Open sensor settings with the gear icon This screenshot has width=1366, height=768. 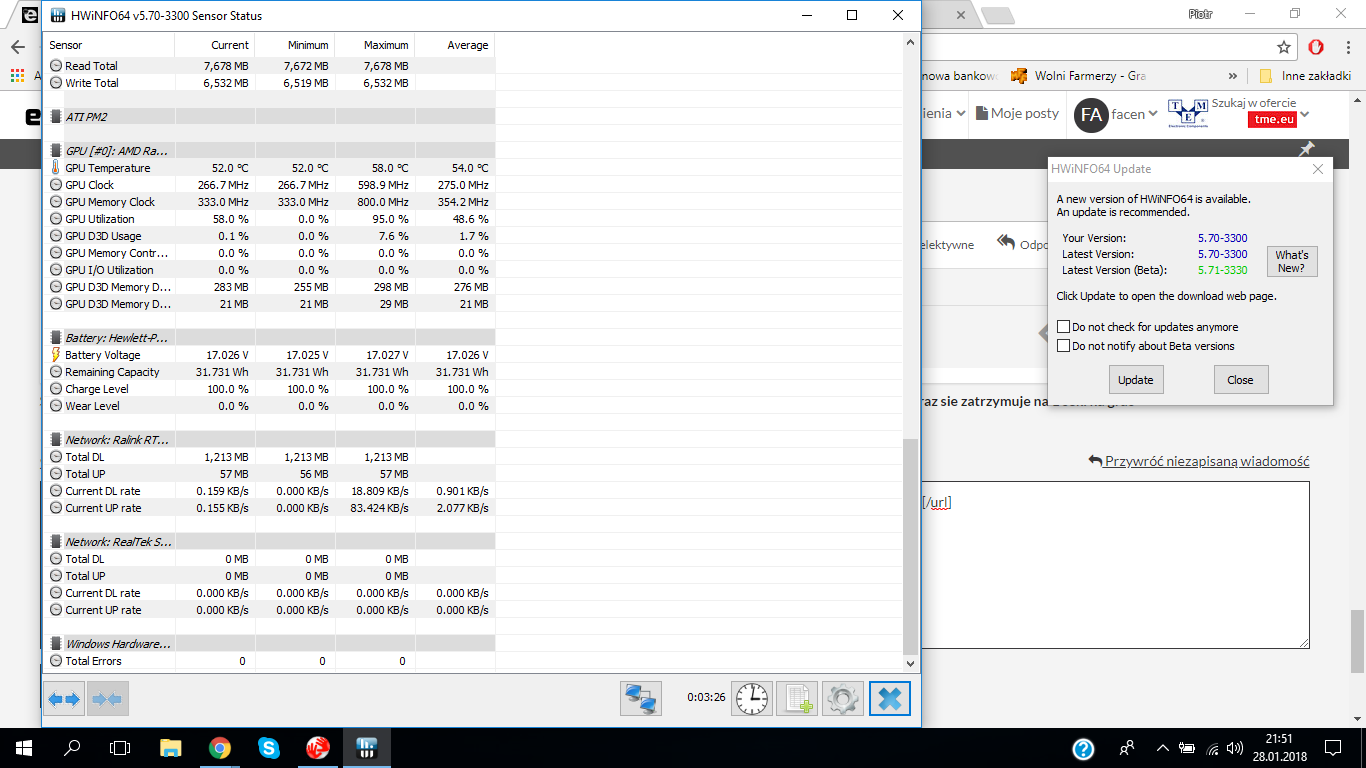(842, 699)
